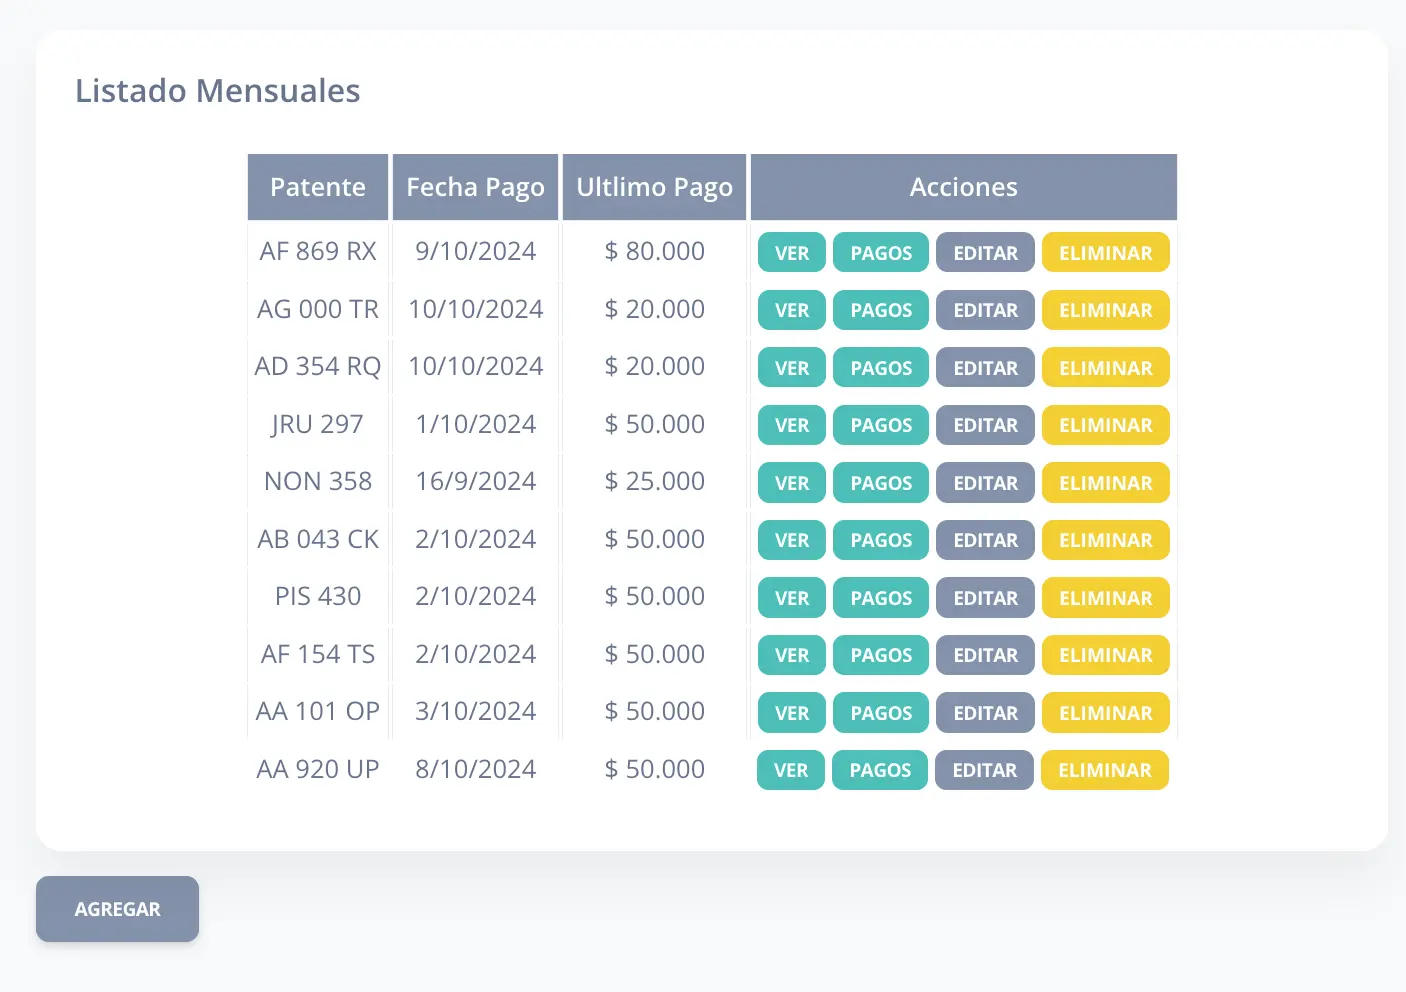Click the 16/9/2024 date cell
Screen dimensions: 1406x992
click(475, 481)
